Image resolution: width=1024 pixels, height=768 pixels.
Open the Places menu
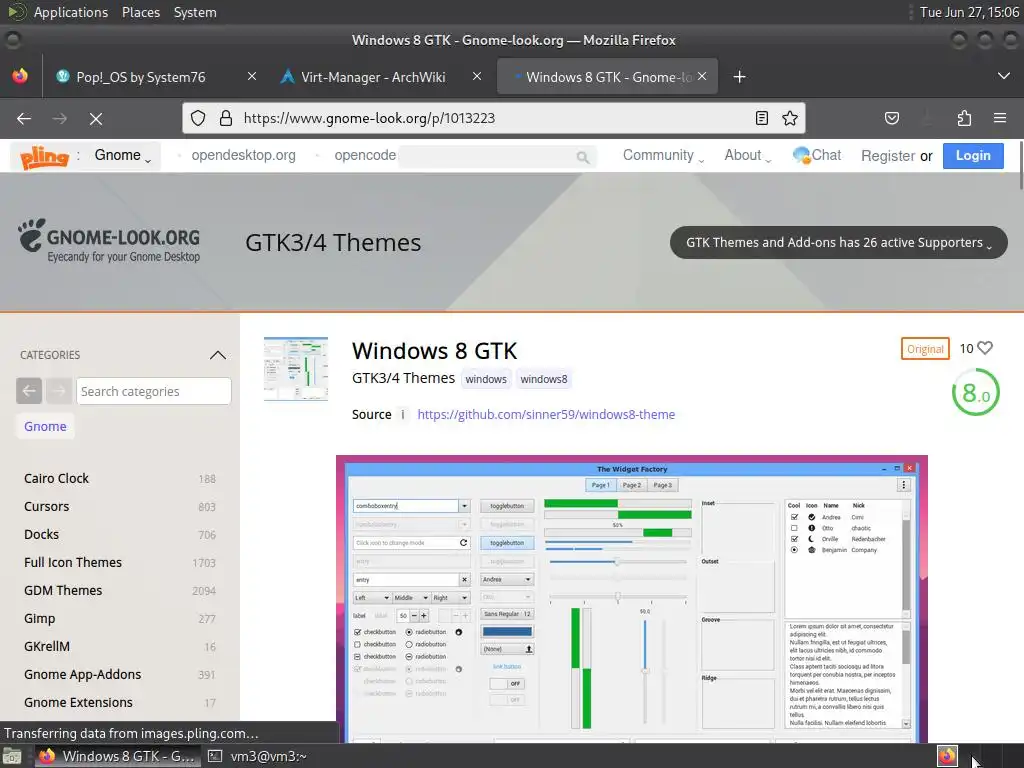point(141,12)
